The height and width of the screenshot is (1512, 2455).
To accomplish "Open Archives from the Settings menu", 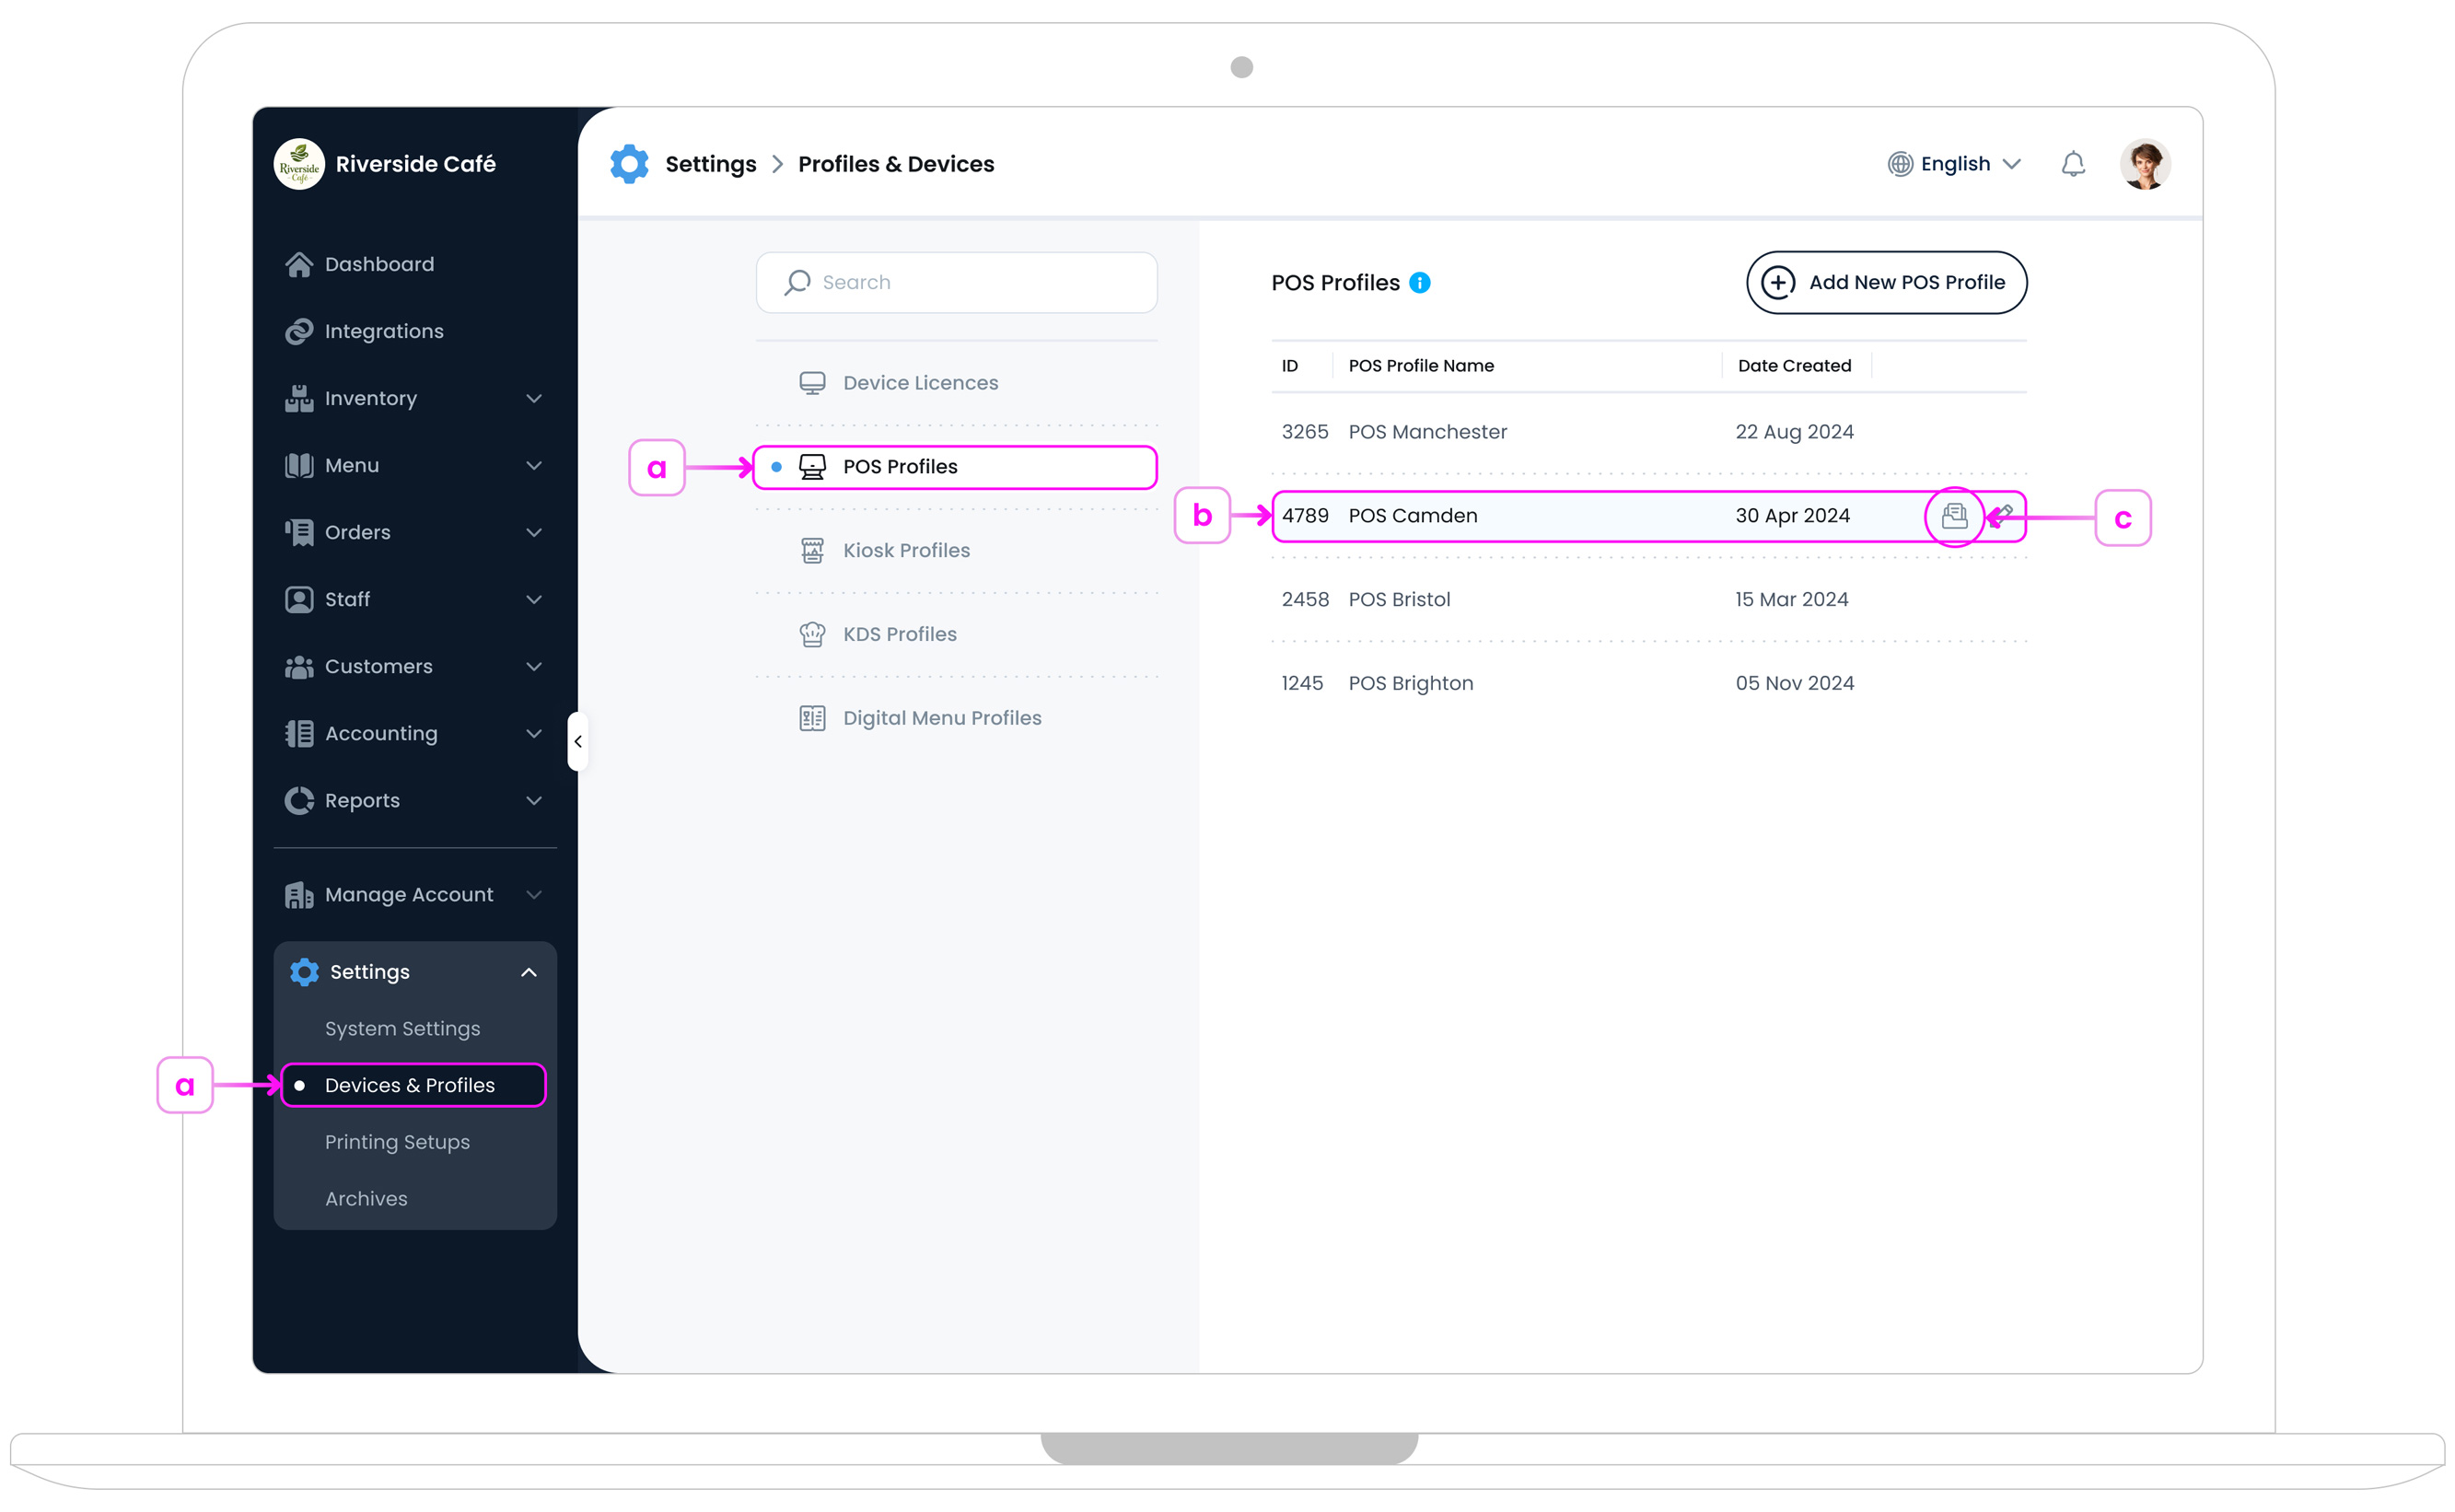I will coord(366,1198).
